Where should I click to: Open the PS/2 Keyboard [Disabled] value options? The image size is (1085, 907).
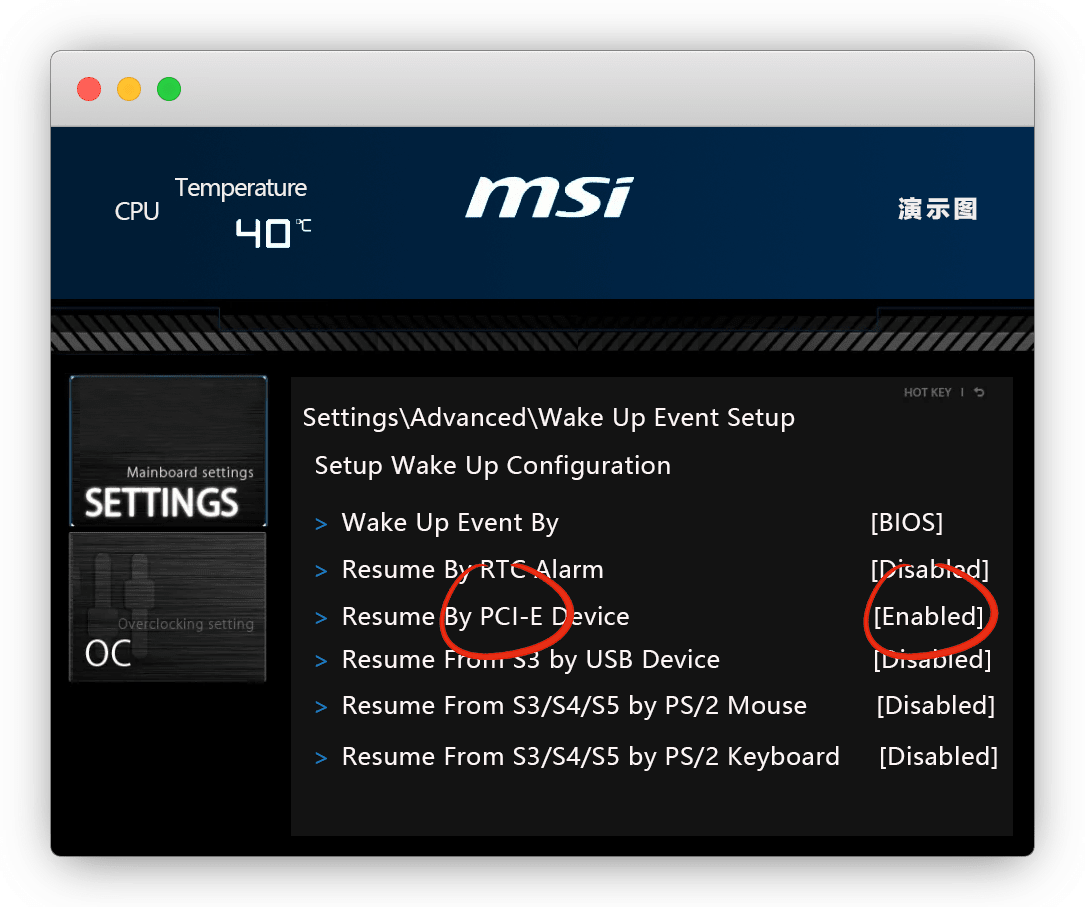tap(938, 757)
